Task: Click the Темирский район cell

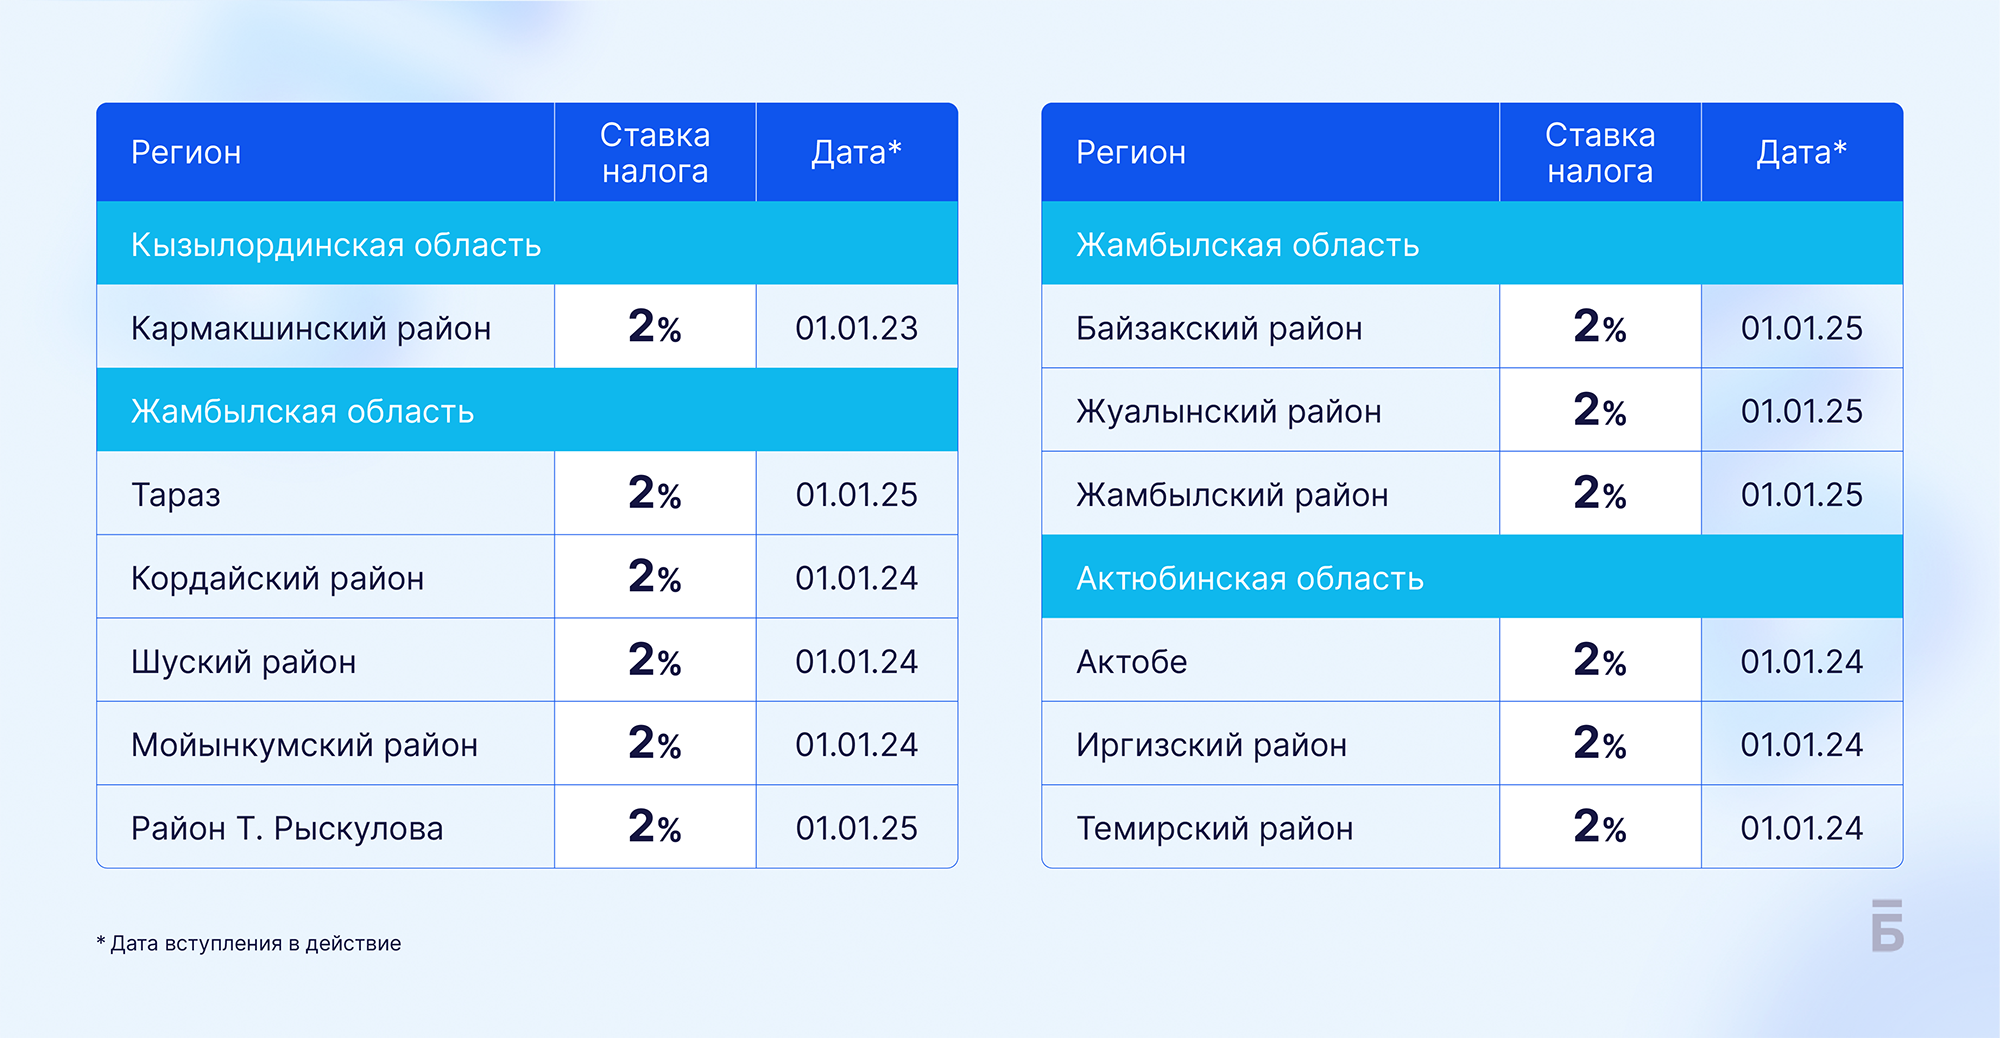Action: (1271, 827)
